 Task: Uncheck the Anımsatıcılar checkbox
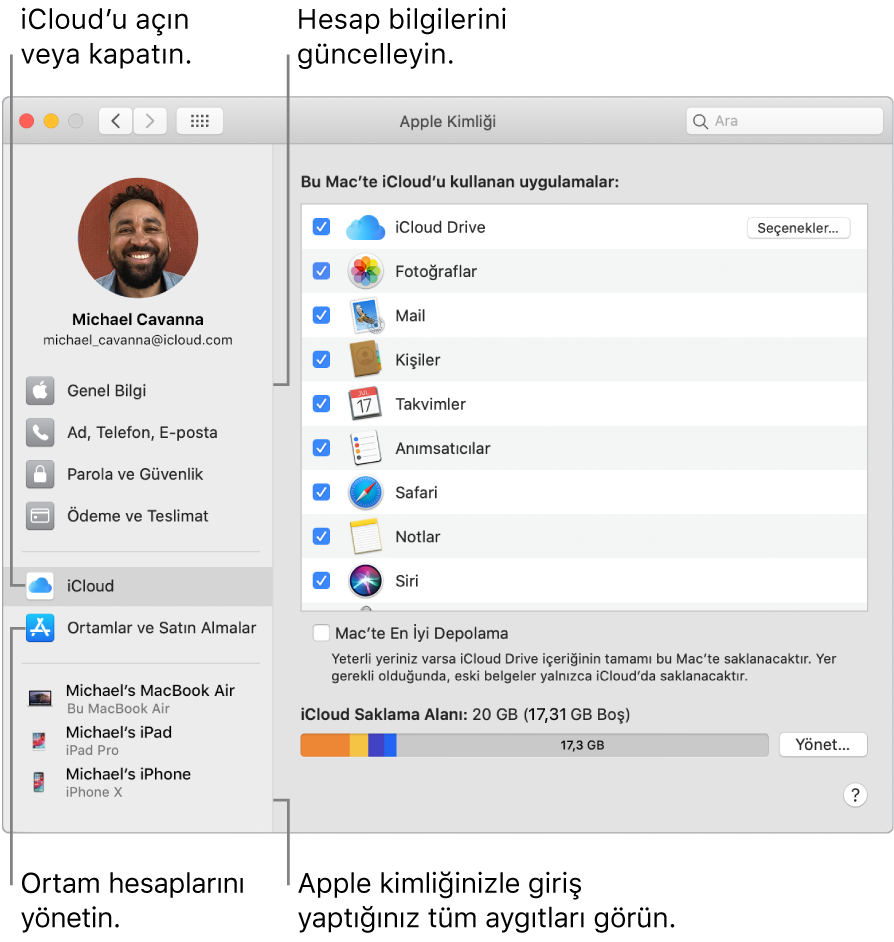click(321, 447)
